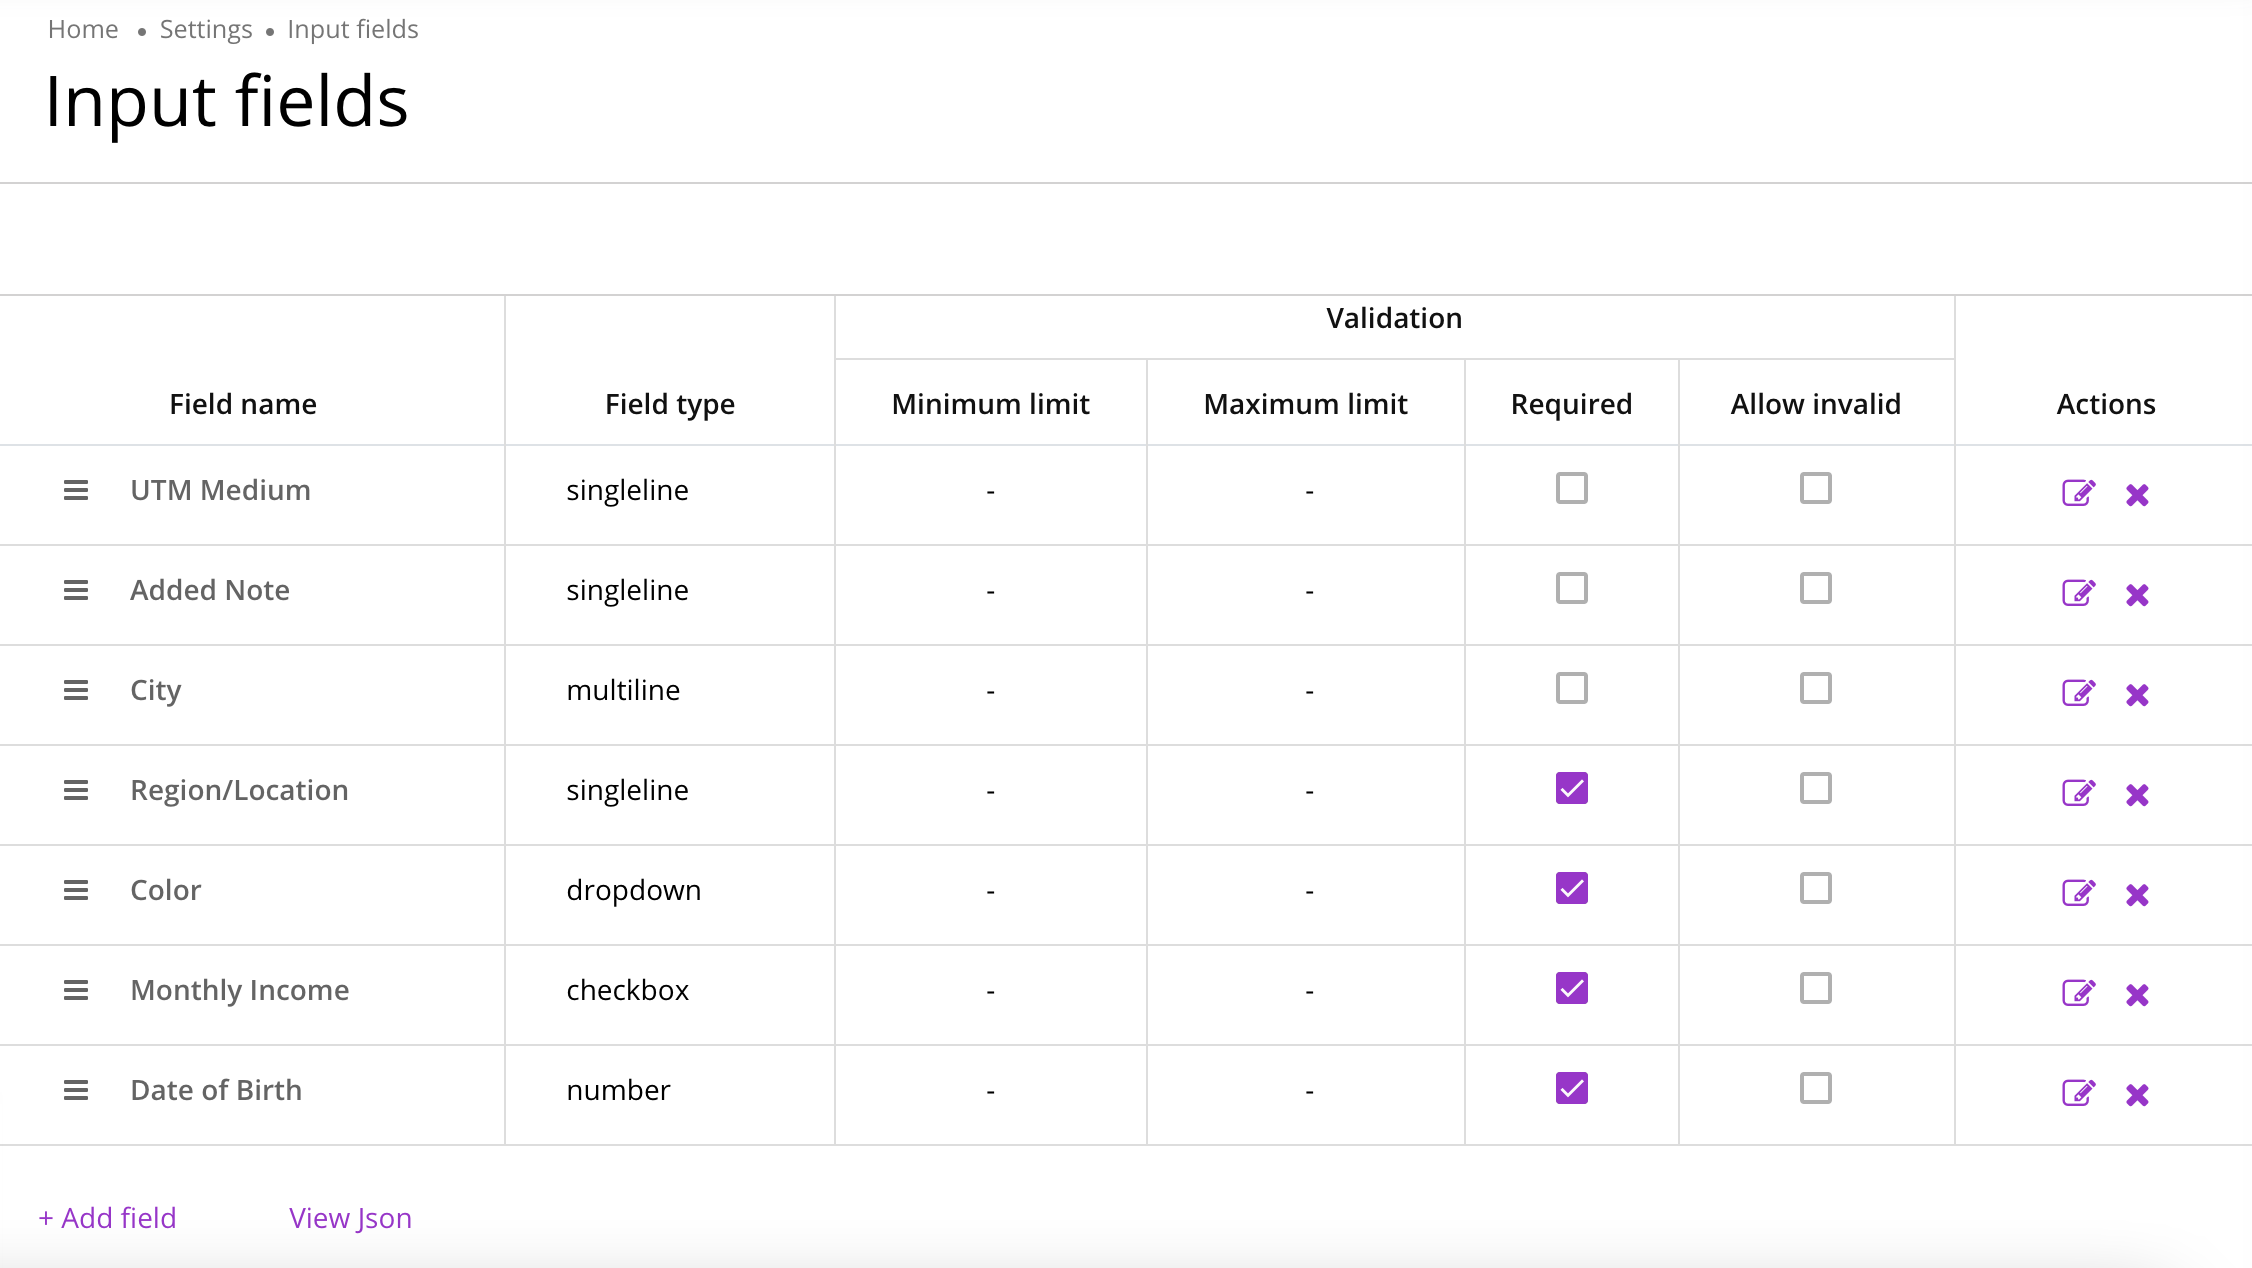Remove the Region/Location field

[2137, 794]
